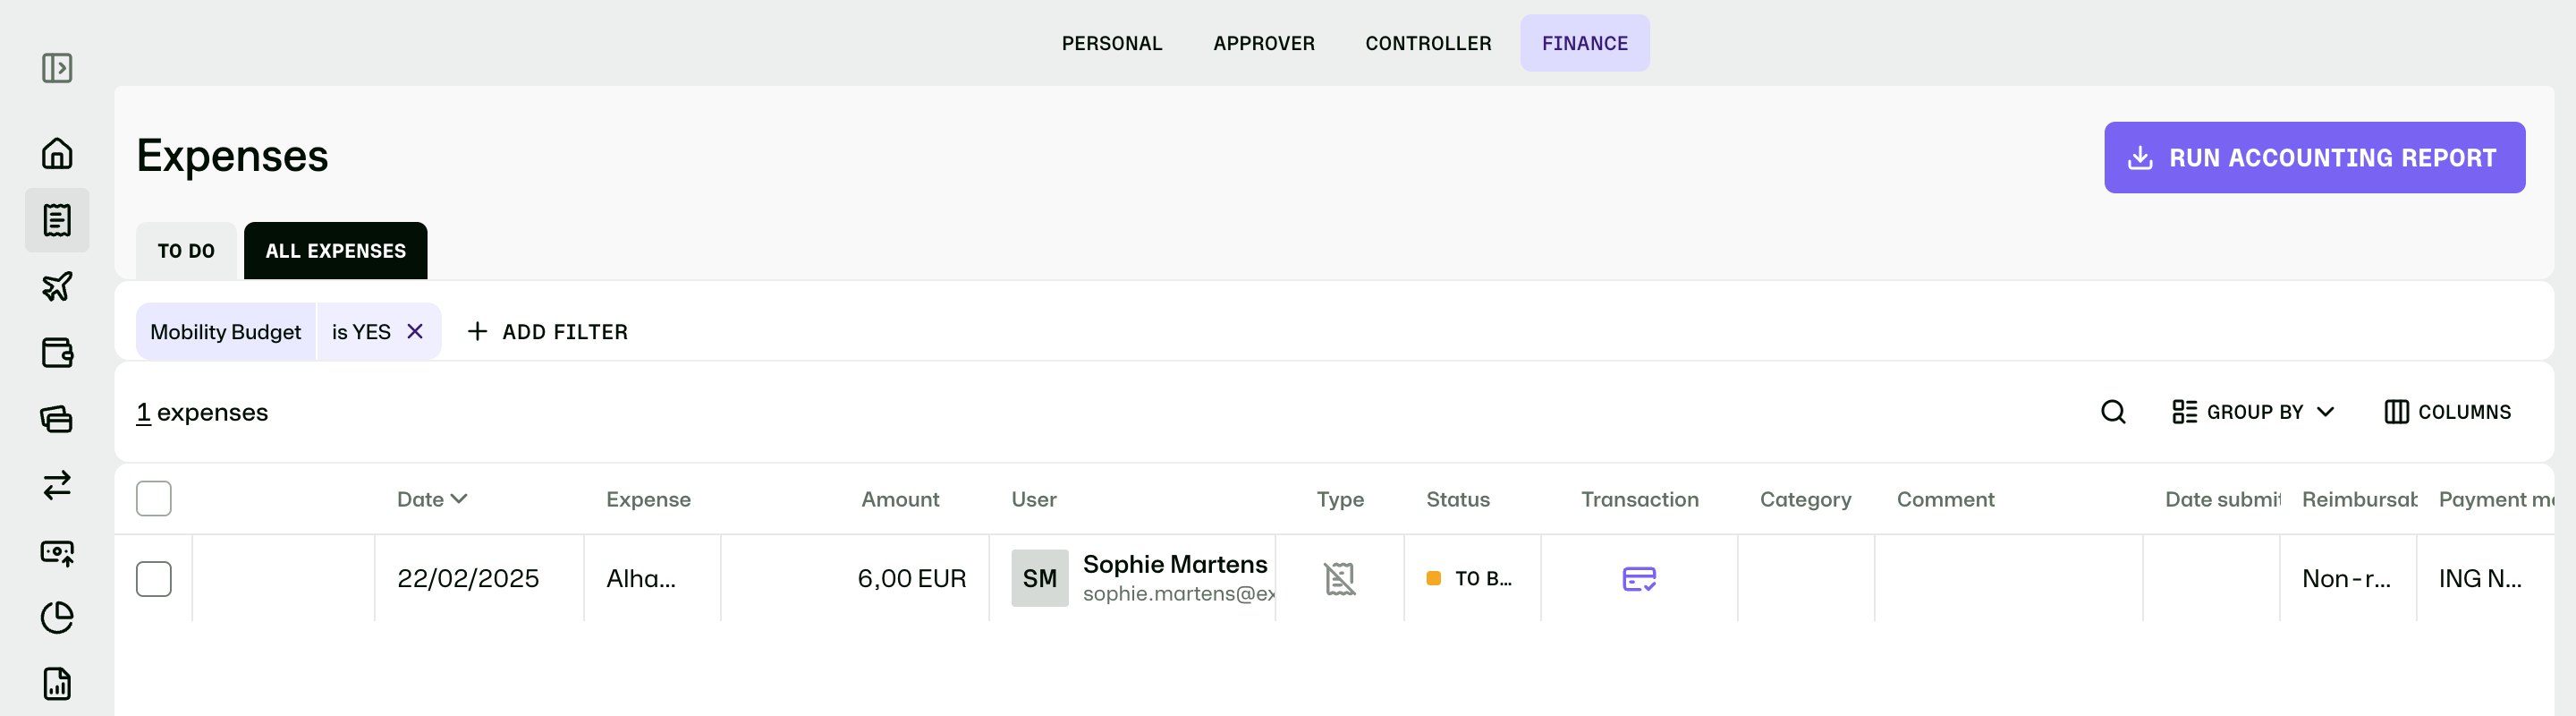Viewport: 2576px width, 716px height.
Task: Open the Transfers arrows icon in sidebar
Action: point(57,485)
